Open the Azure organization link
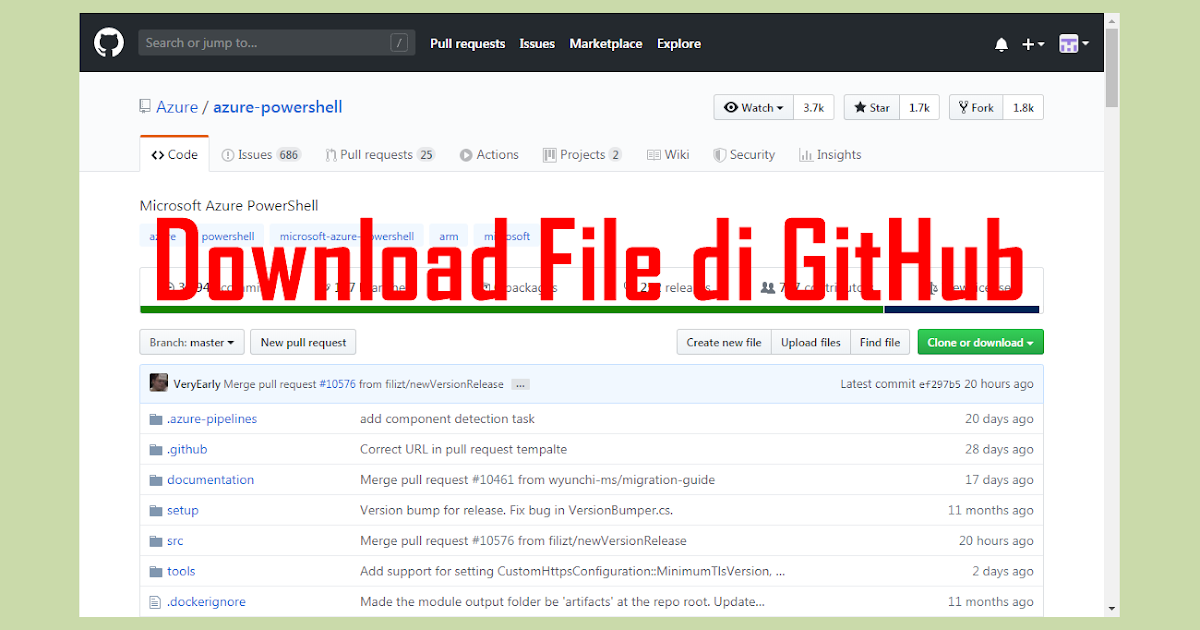Image resolution: width=1200 pixels, height=630 pixels. coord(177,107)
